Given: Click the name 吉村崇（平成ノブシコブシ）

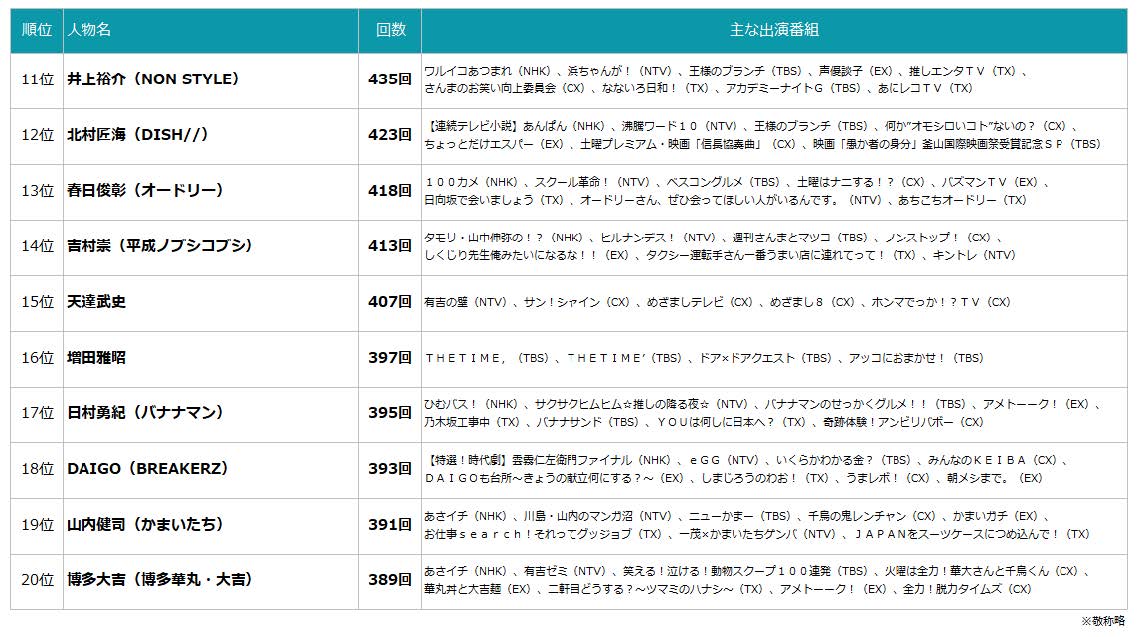Looking at the screenshot, I should coord(160,246).
